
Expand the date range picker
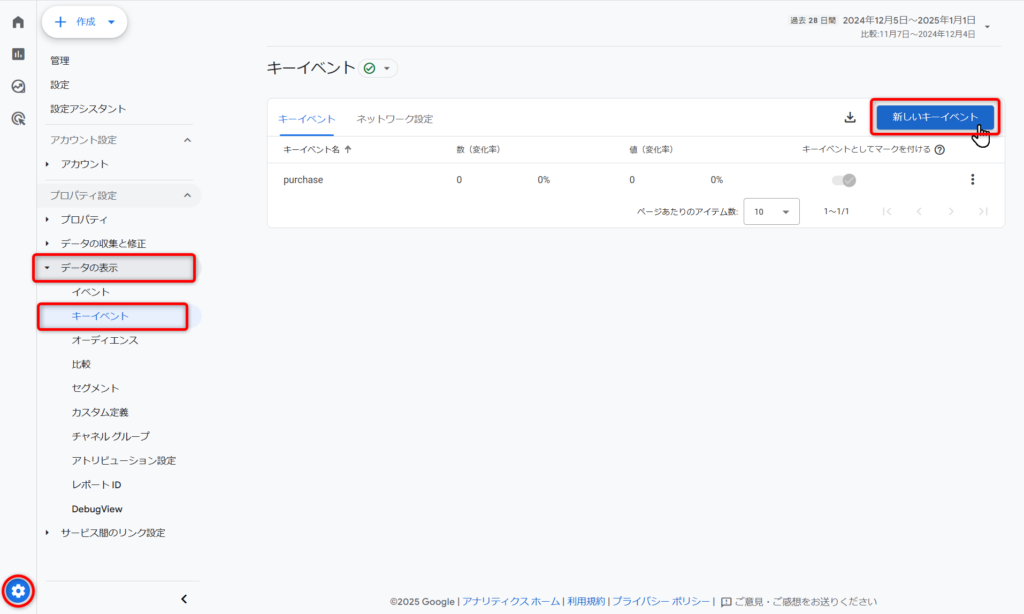click(988, 27)
